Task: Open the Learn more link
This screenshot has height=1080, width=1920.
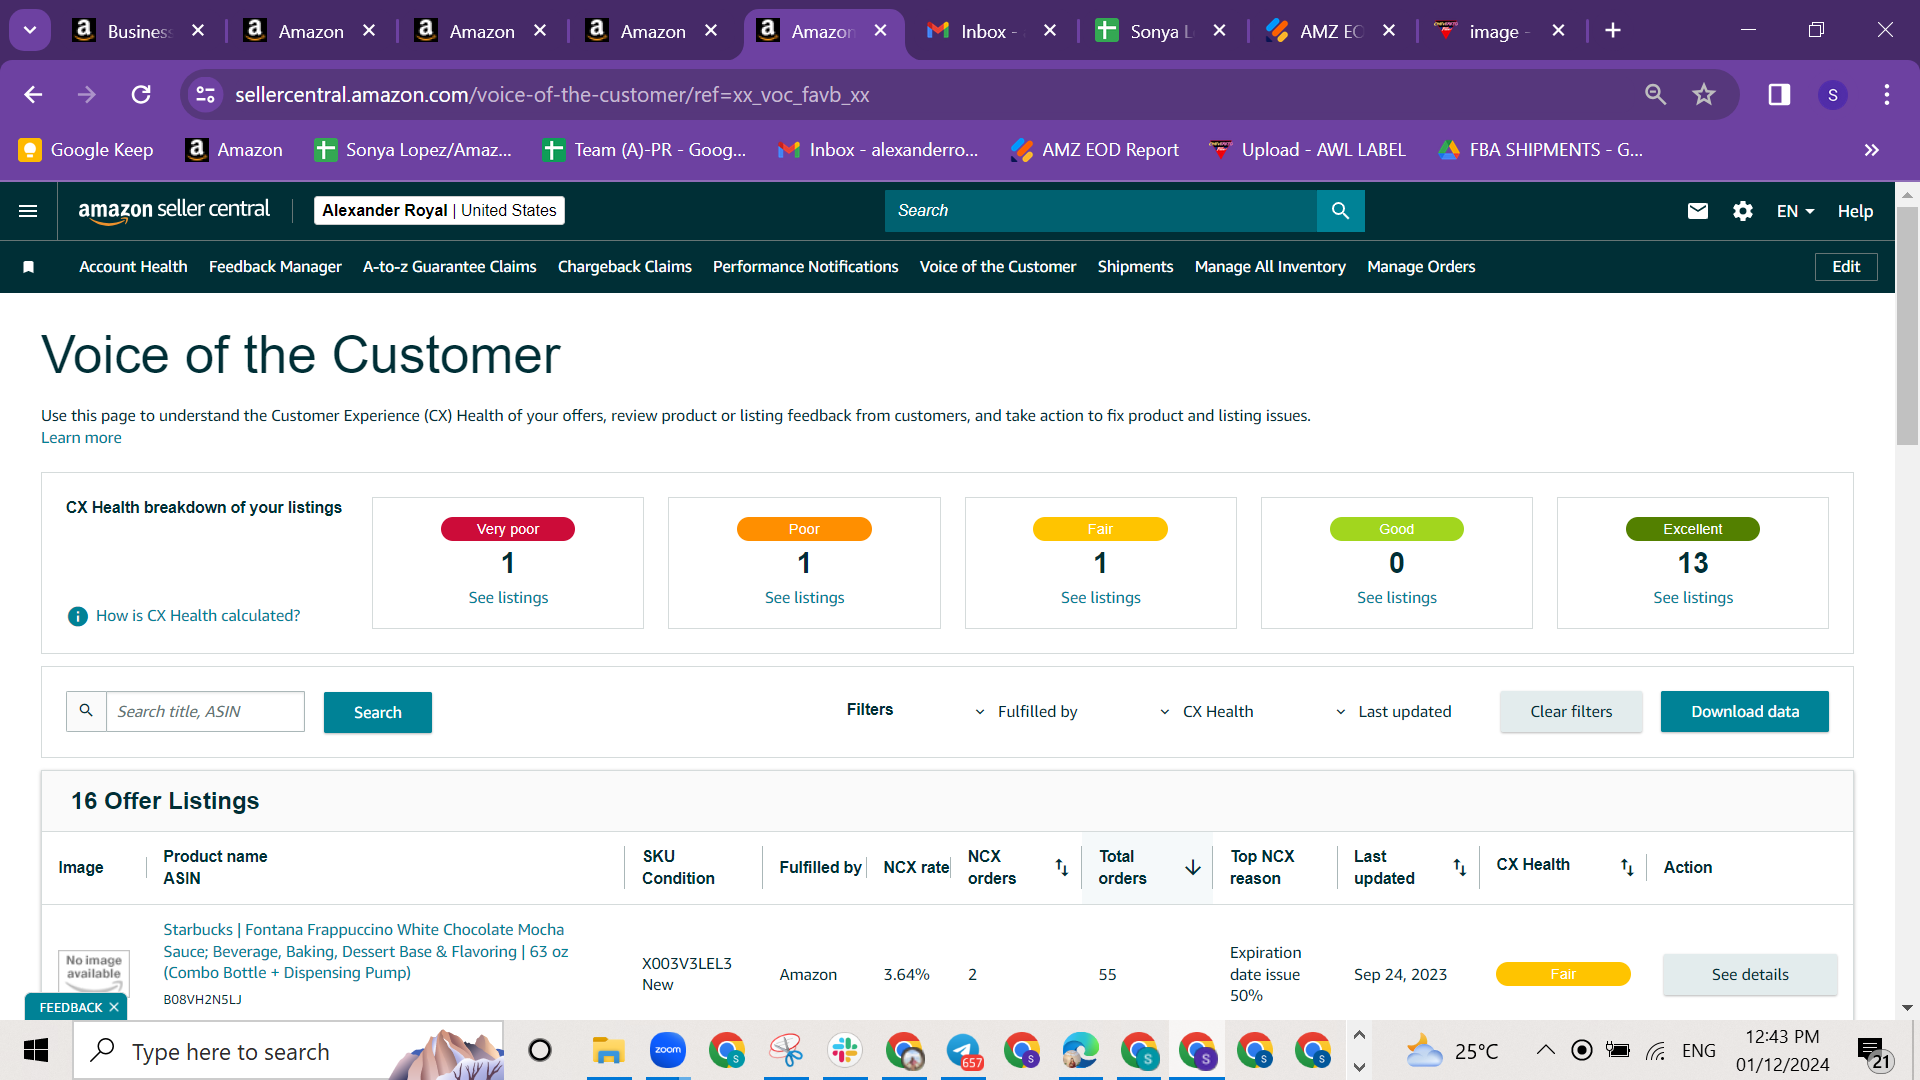Action: 81,438
